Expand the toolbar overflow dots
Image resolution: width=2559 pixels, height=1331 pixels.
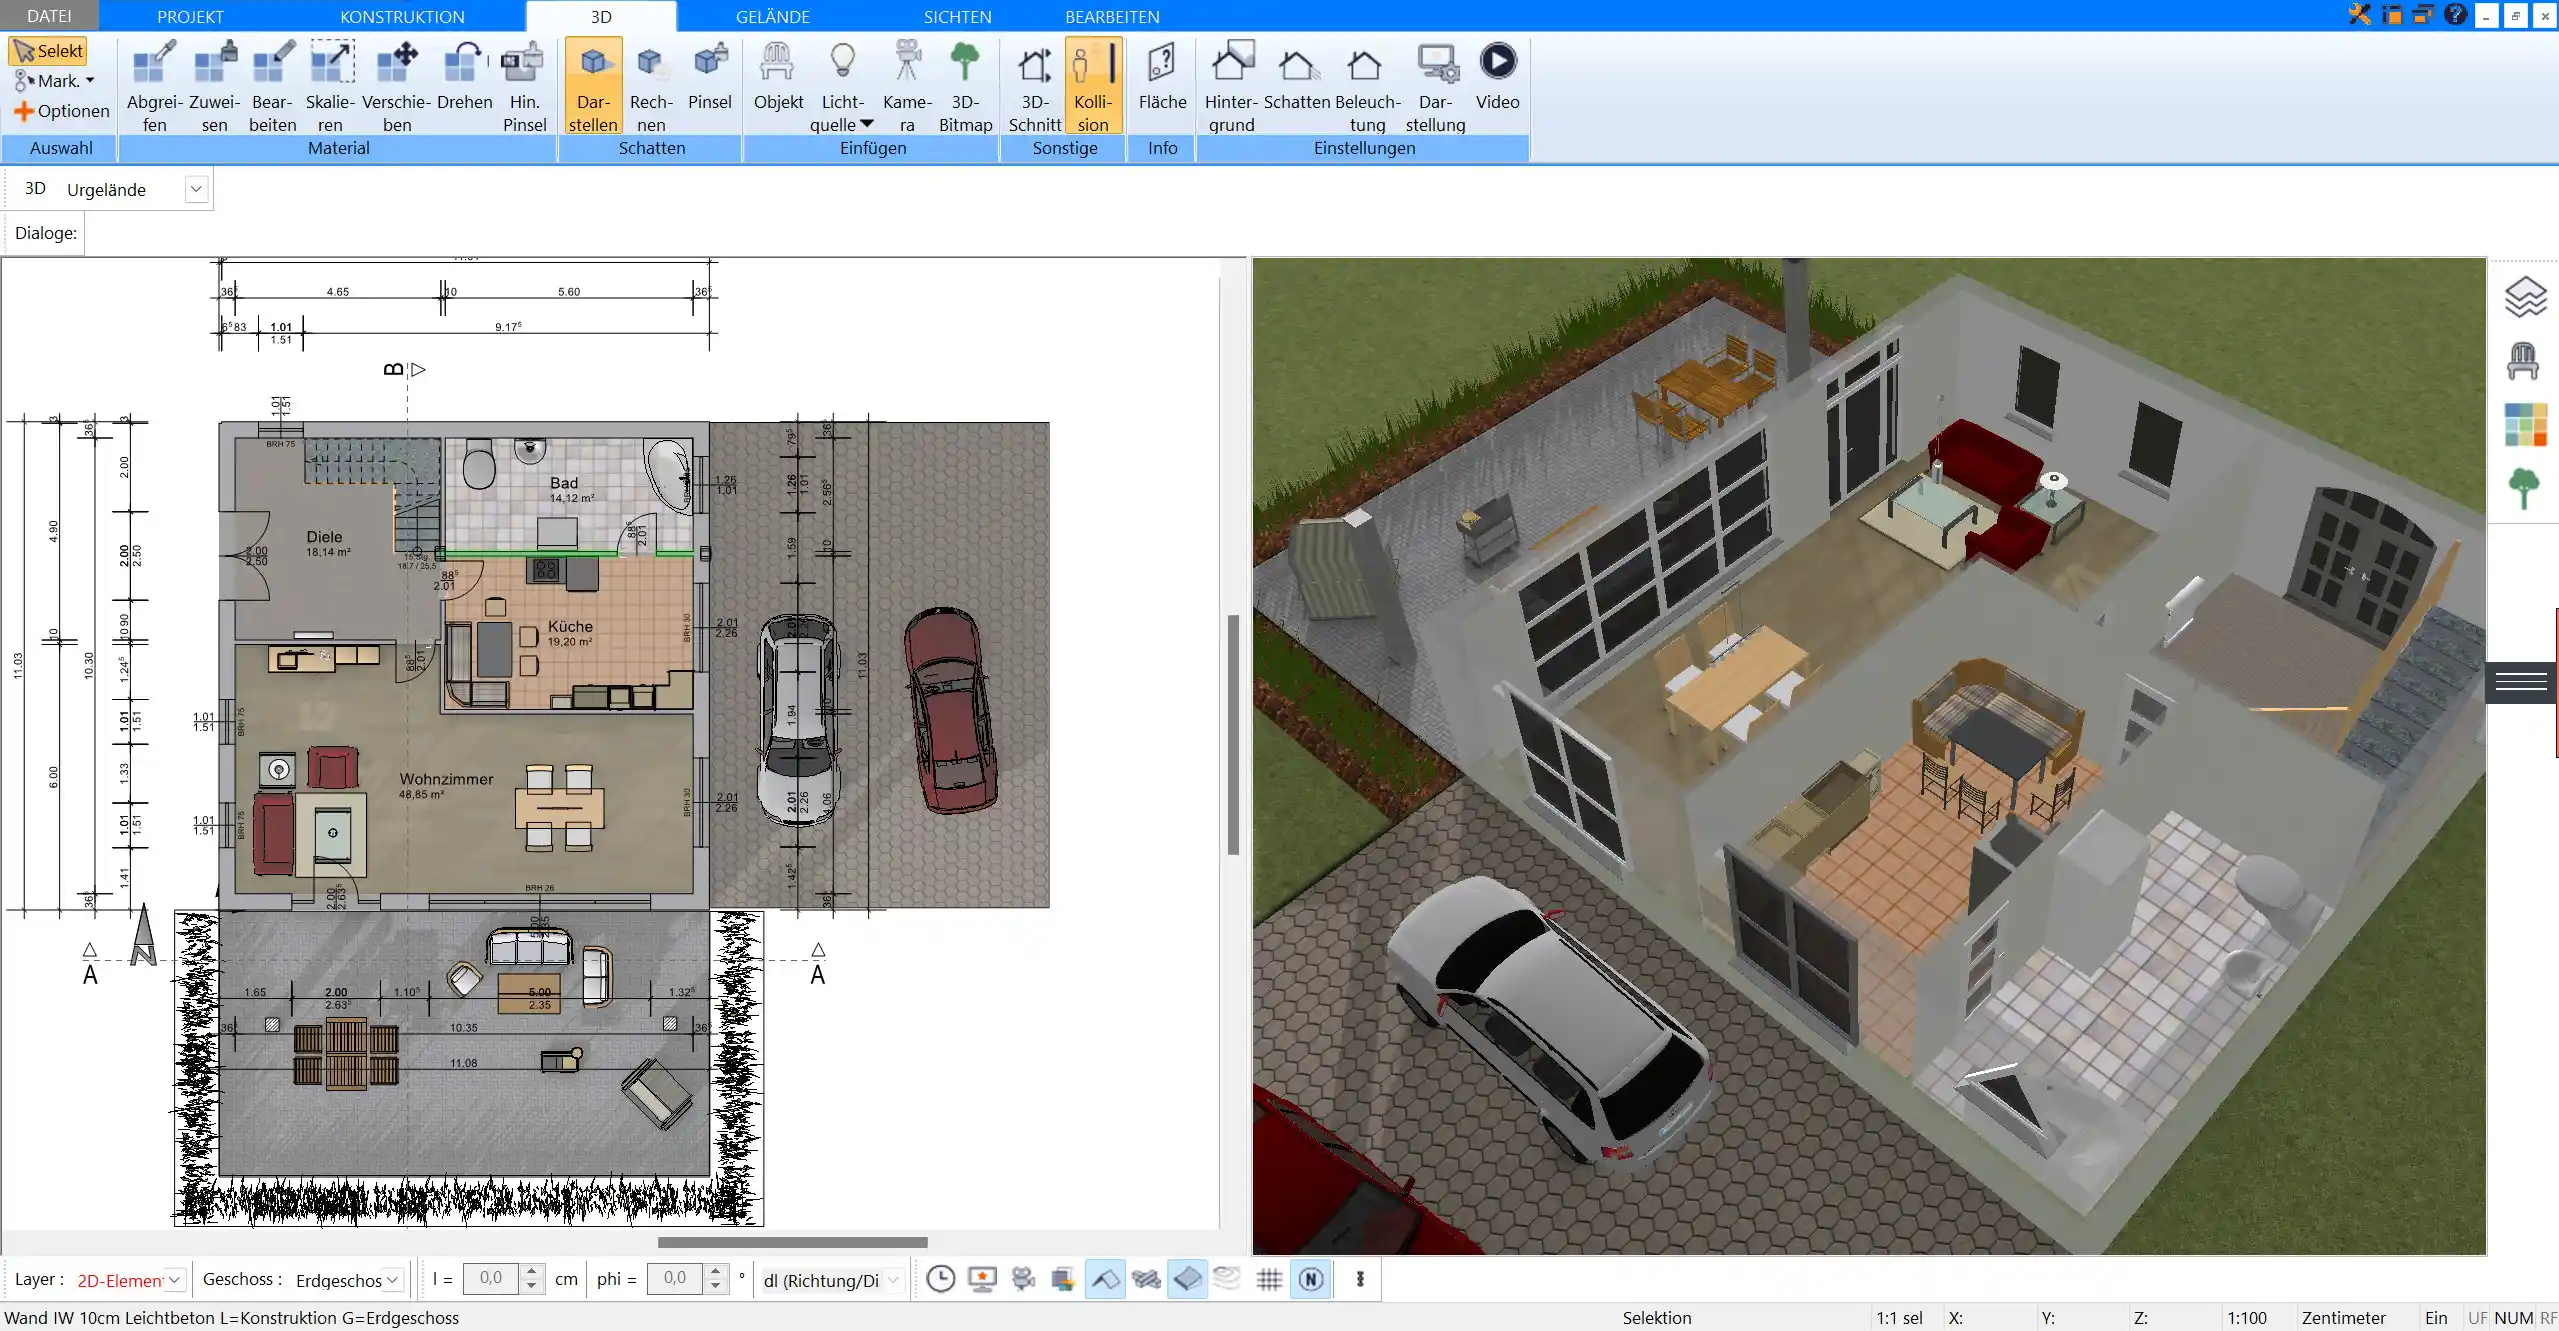pos(1360,1279)
